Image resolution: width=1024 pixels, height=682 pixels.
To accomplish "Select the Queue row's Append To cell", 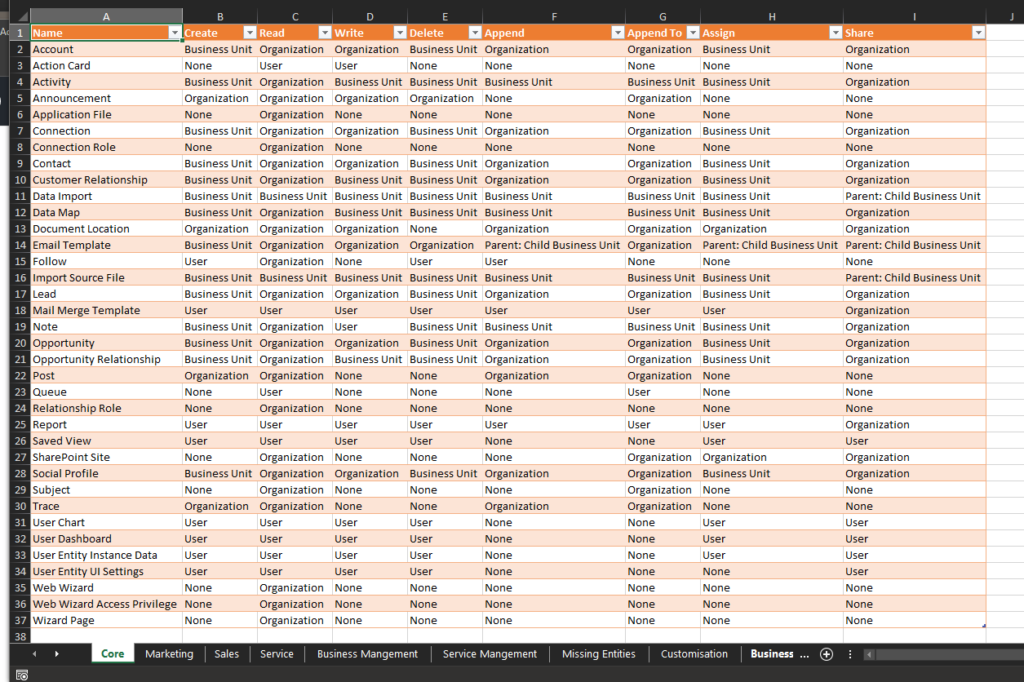I will coord(663,392).
